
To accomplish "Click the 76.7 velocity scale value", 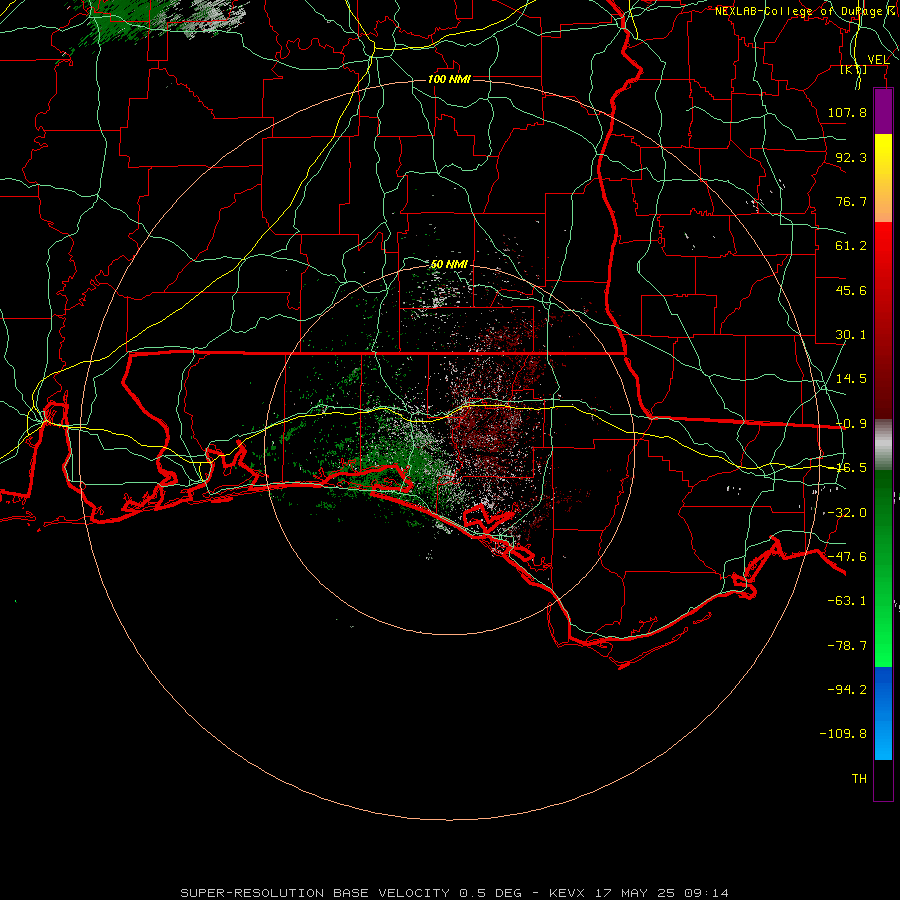I will coord(851,201).
